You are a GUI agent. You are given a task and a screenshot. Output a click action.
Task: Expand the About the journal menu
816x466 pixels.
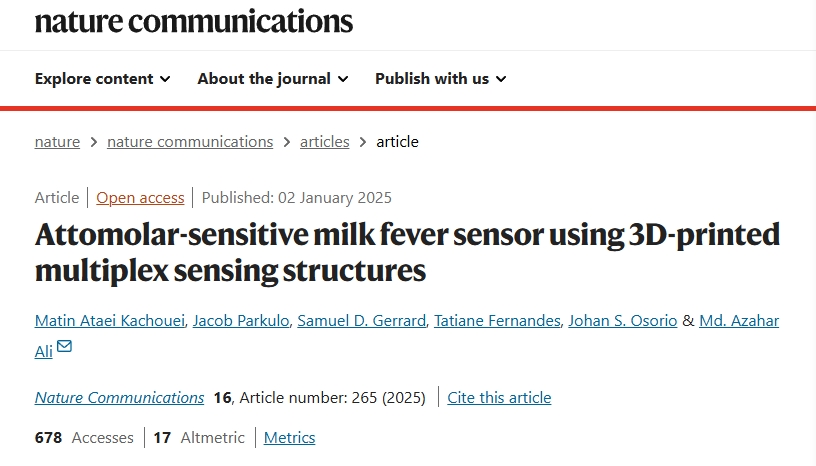[x=272, y=79]
